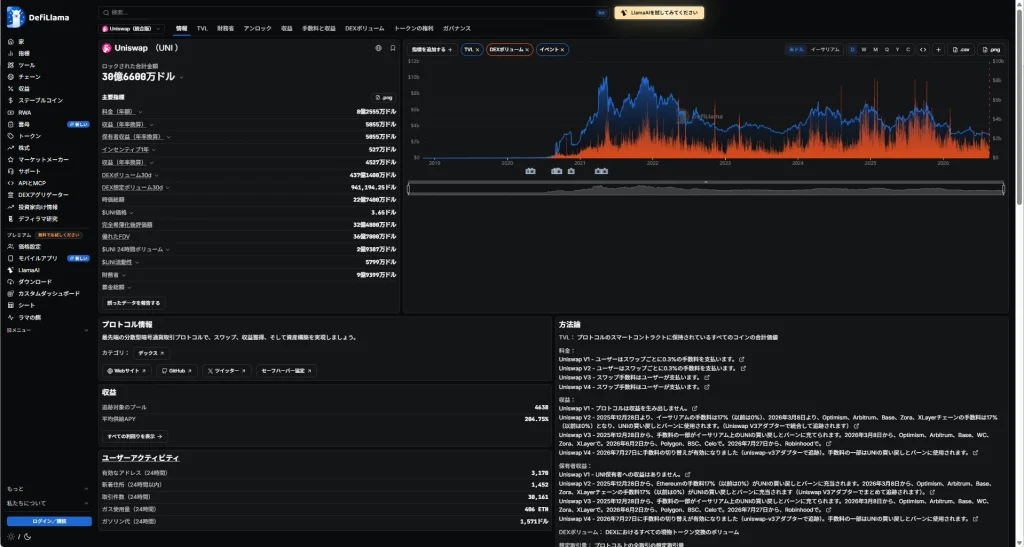Click the chart range slider left handle
1024x547 pixels.
coord(409,189)
